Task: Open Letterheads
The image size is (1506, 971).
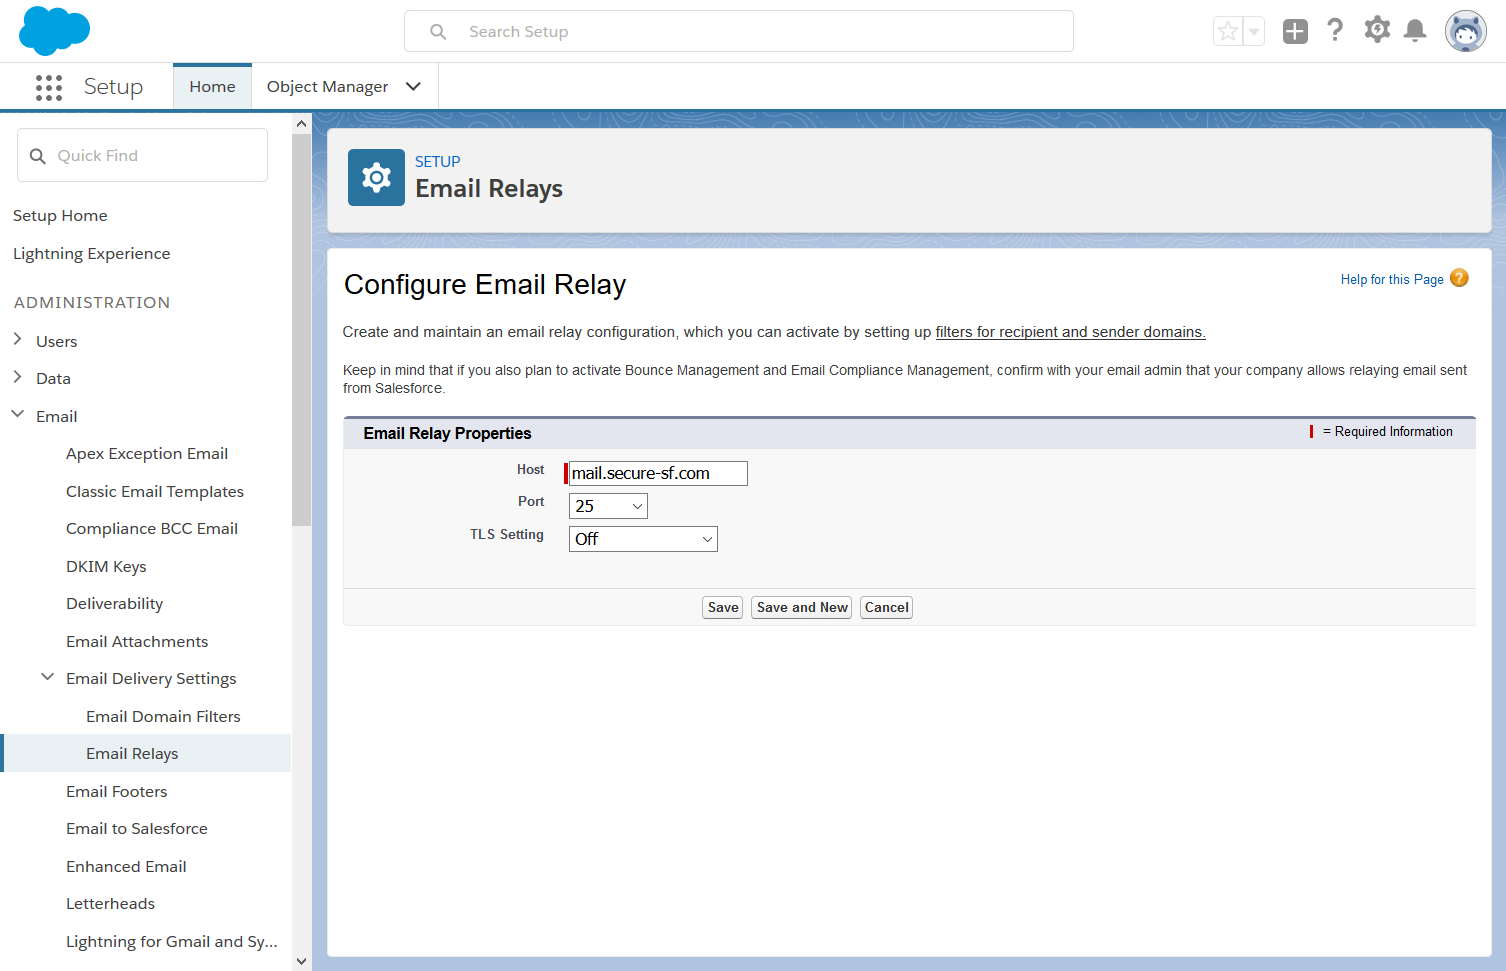Action: (110, 904)
